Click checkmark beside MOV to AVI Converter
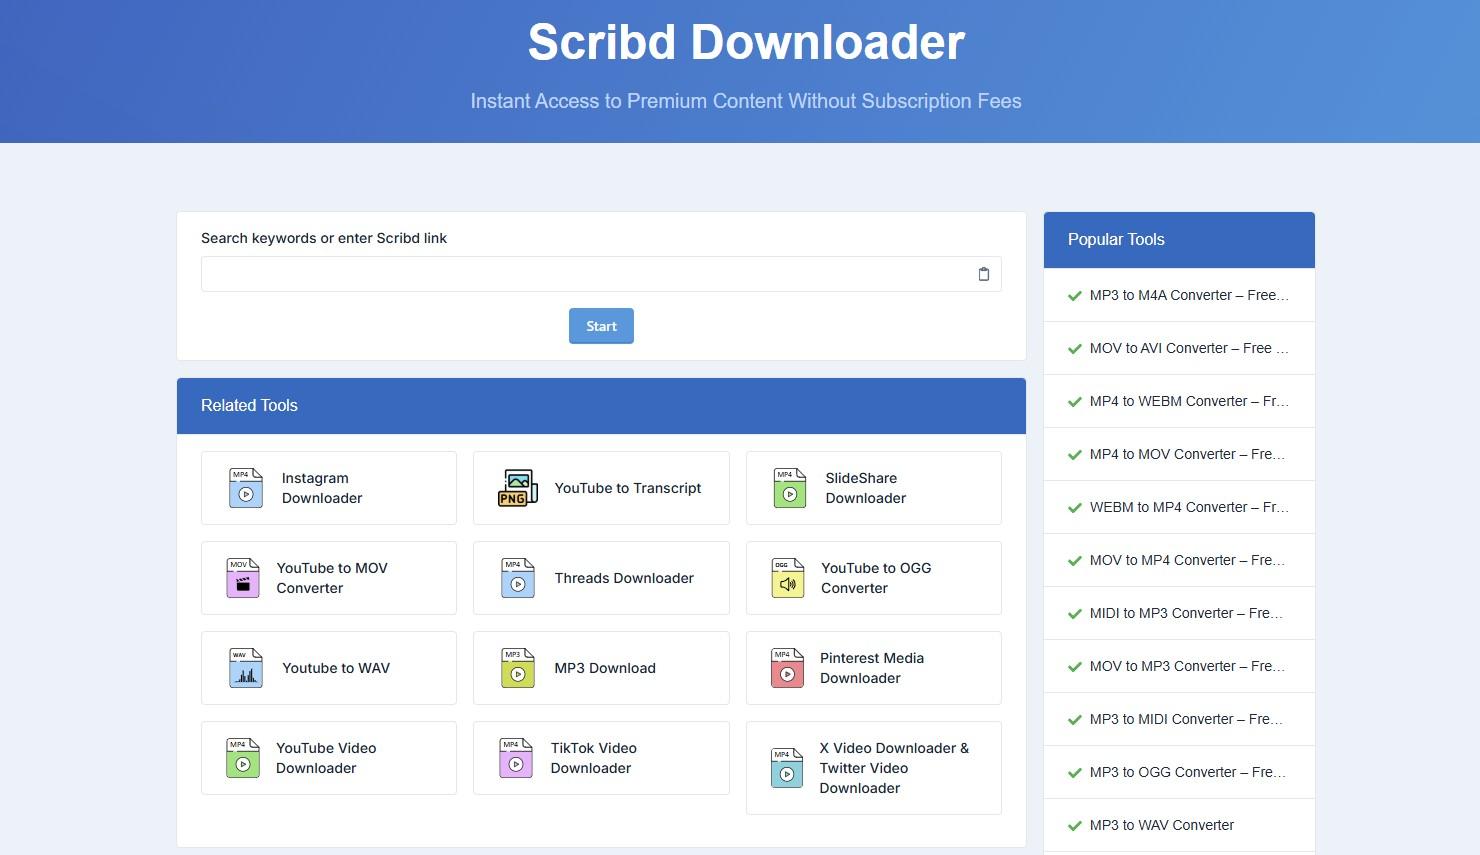 pos(1075,349)
